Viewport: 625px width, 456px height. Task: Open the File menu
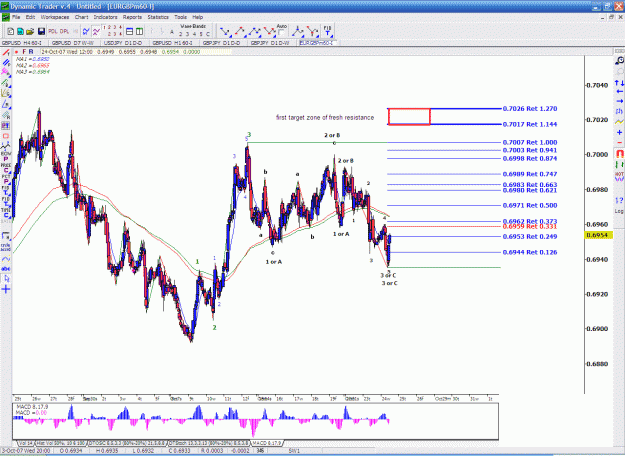(16, 17)
